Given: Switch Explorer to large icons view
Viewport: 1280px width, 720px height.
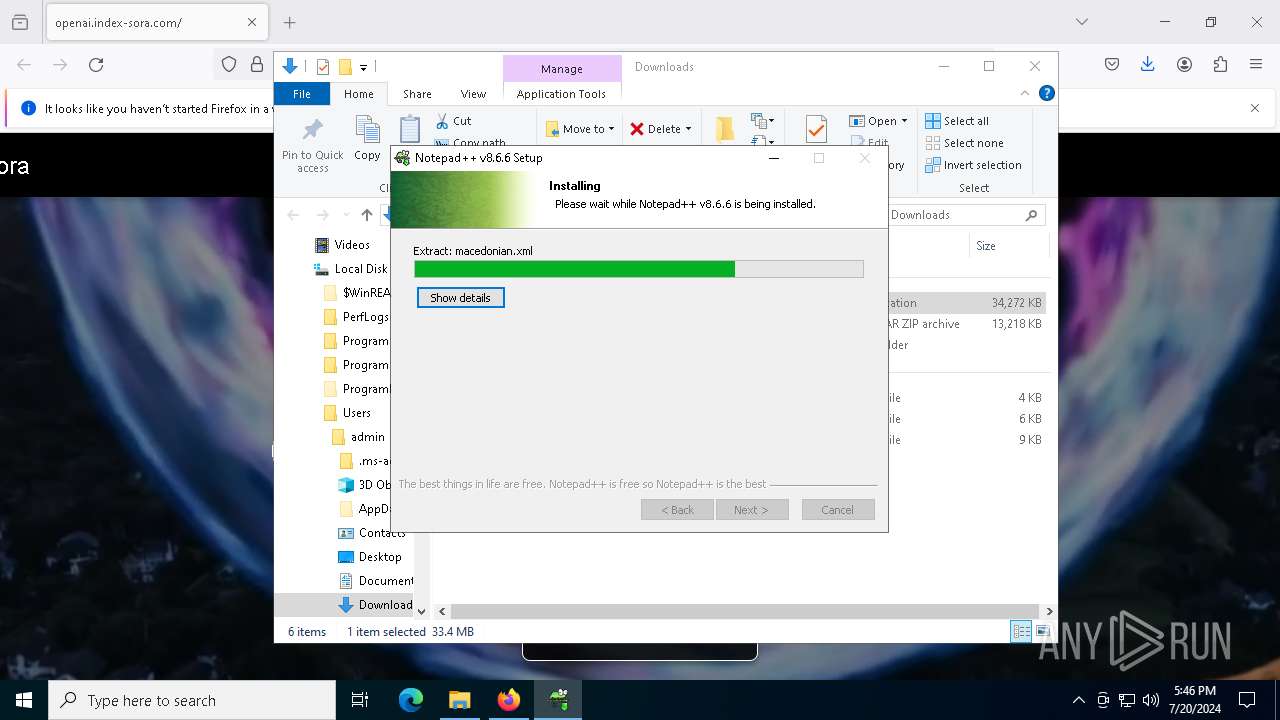Looking at the screenshot, I should tap(1042, 631).
